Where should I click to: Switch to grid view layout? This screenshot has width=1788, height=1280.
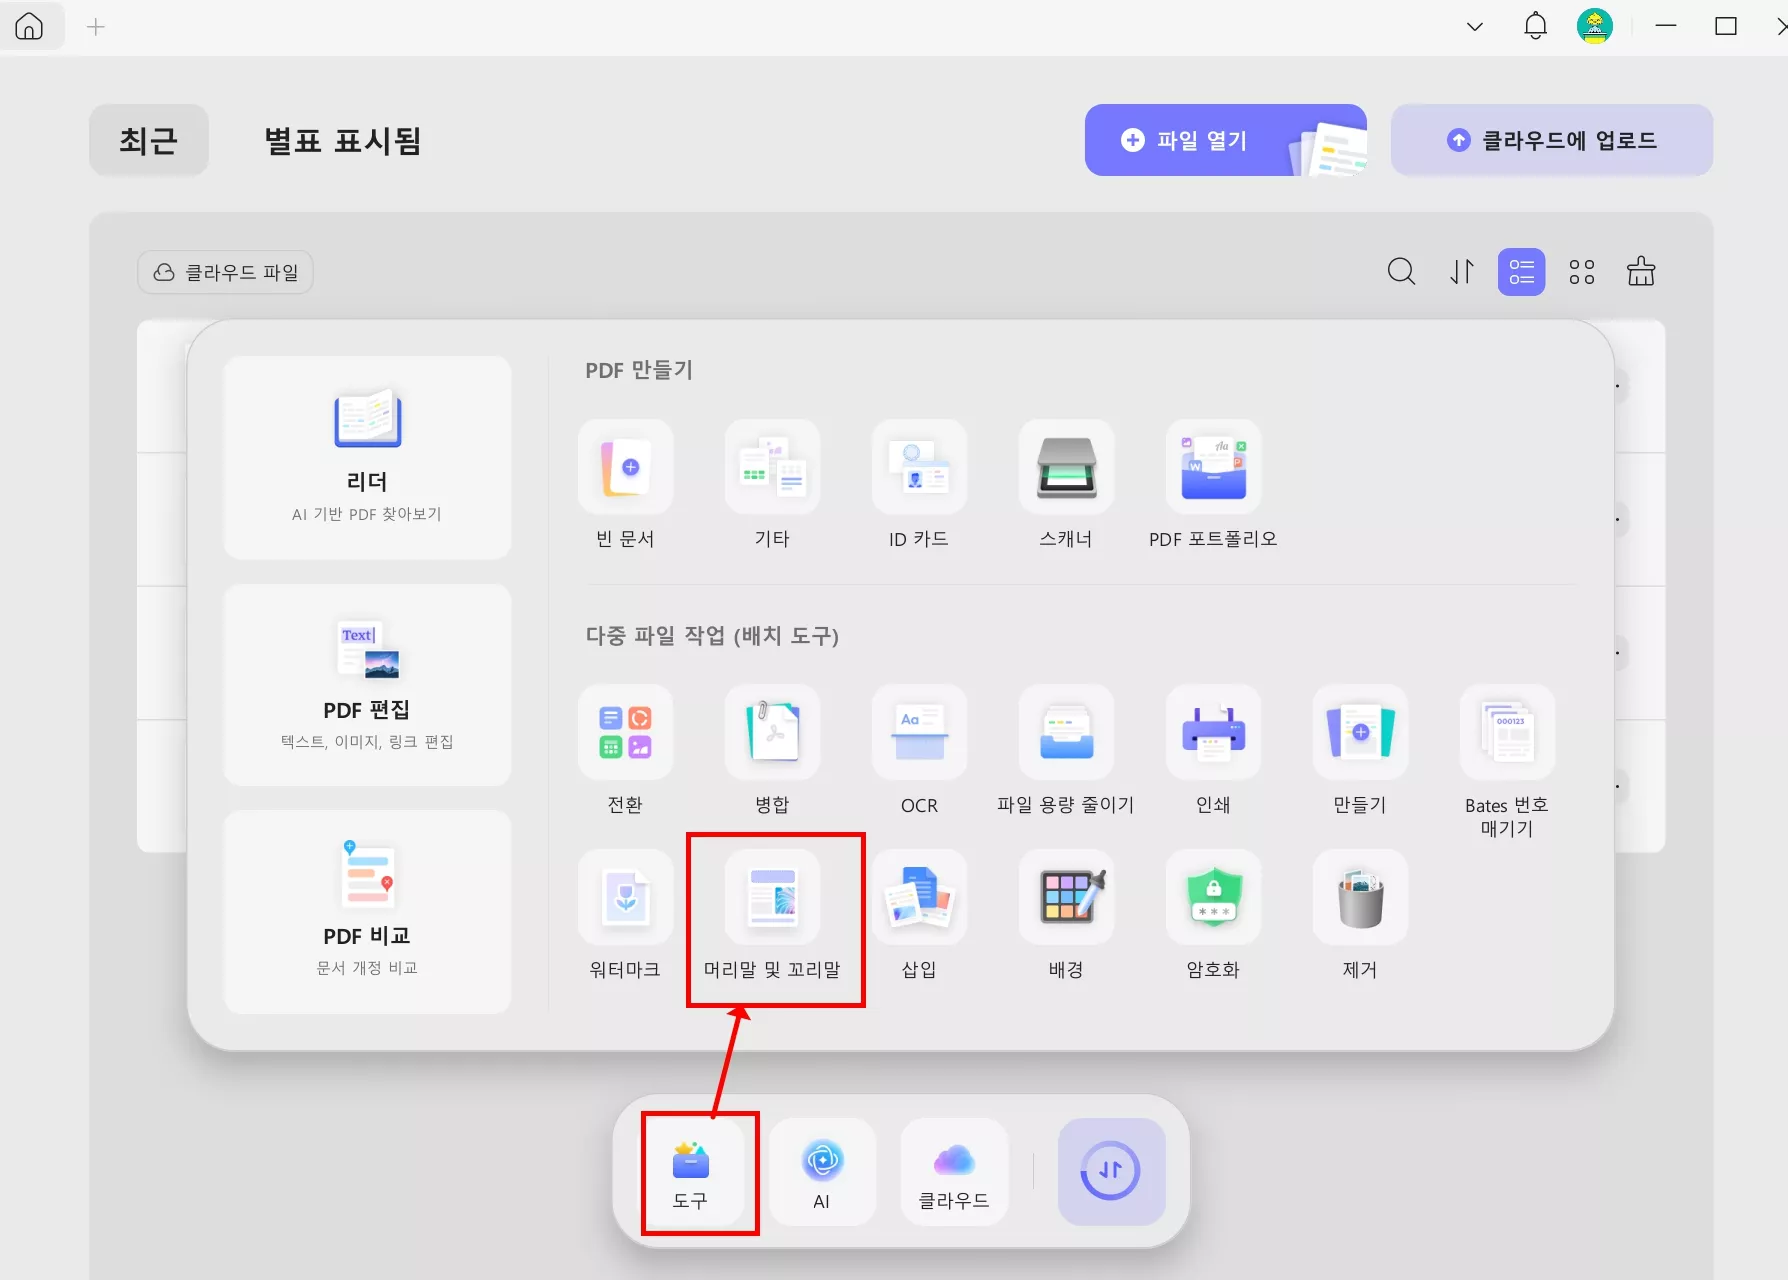click(1581, 271)
